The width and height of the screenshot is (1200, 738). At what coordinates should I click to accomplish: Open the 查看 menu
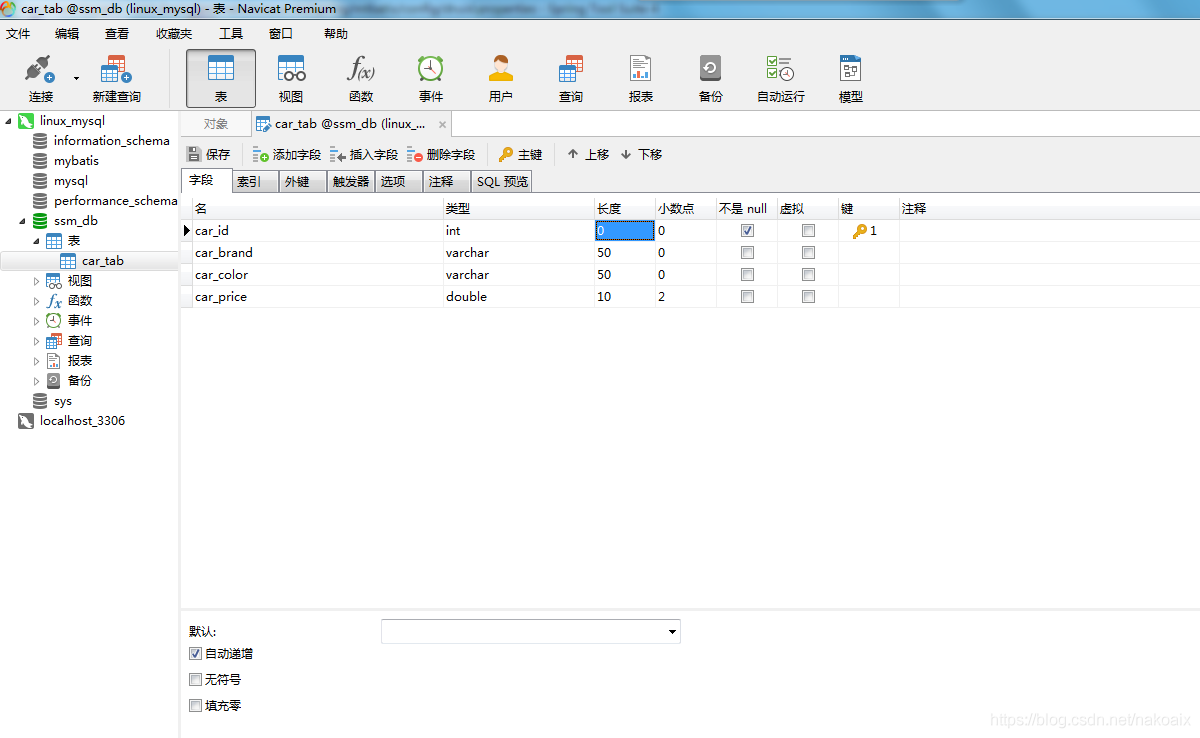[x=117, y=34]
